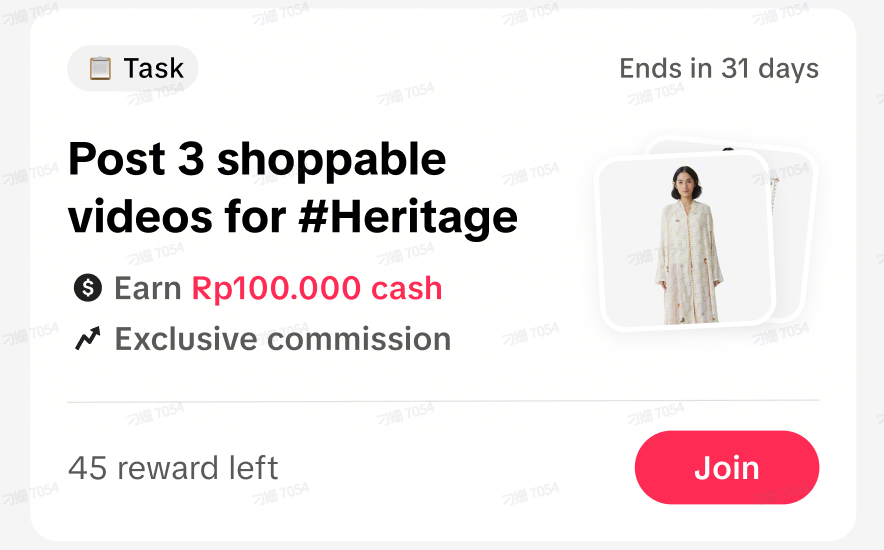
Task: Select the word commission in the benefits line
Action: click(360, 340)
